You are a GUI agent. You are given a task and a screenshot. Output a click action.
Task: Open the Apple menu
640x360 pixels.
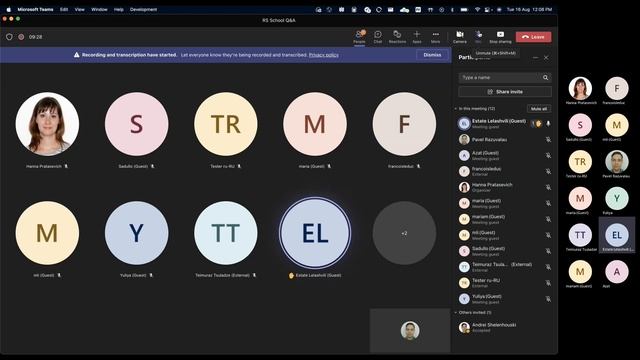point(9,9)
